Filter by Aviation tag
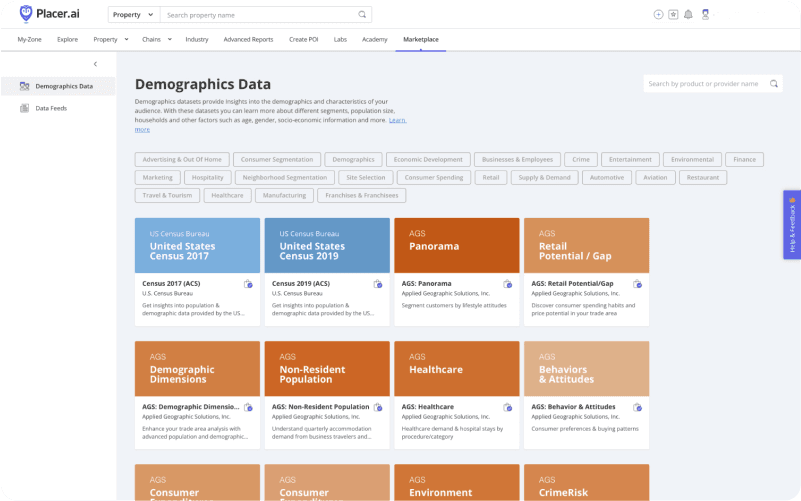Screen dimensions: 801x501 655,177
